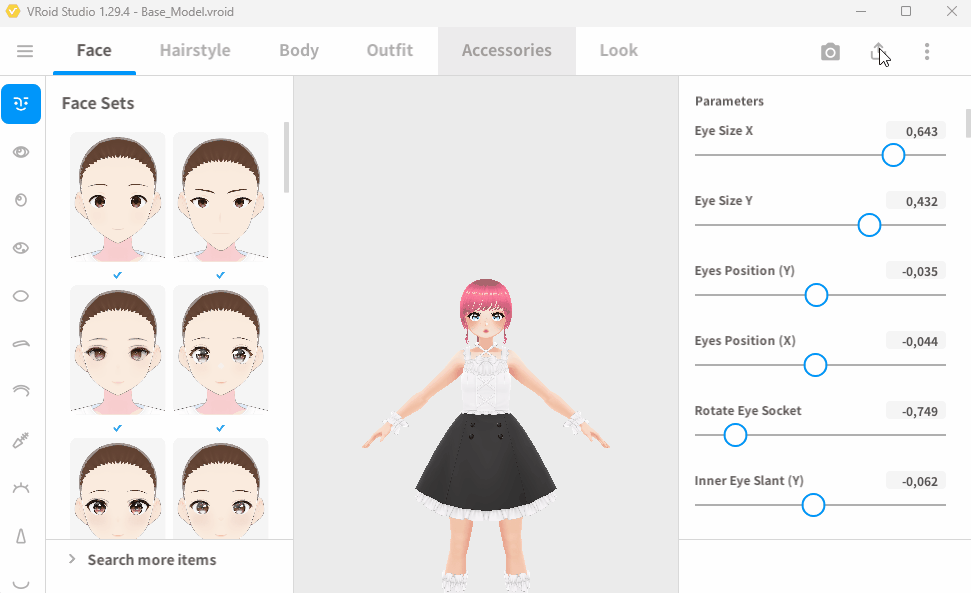
Task: Click the Eye Size X slider handle
Action: click(893, 155)
